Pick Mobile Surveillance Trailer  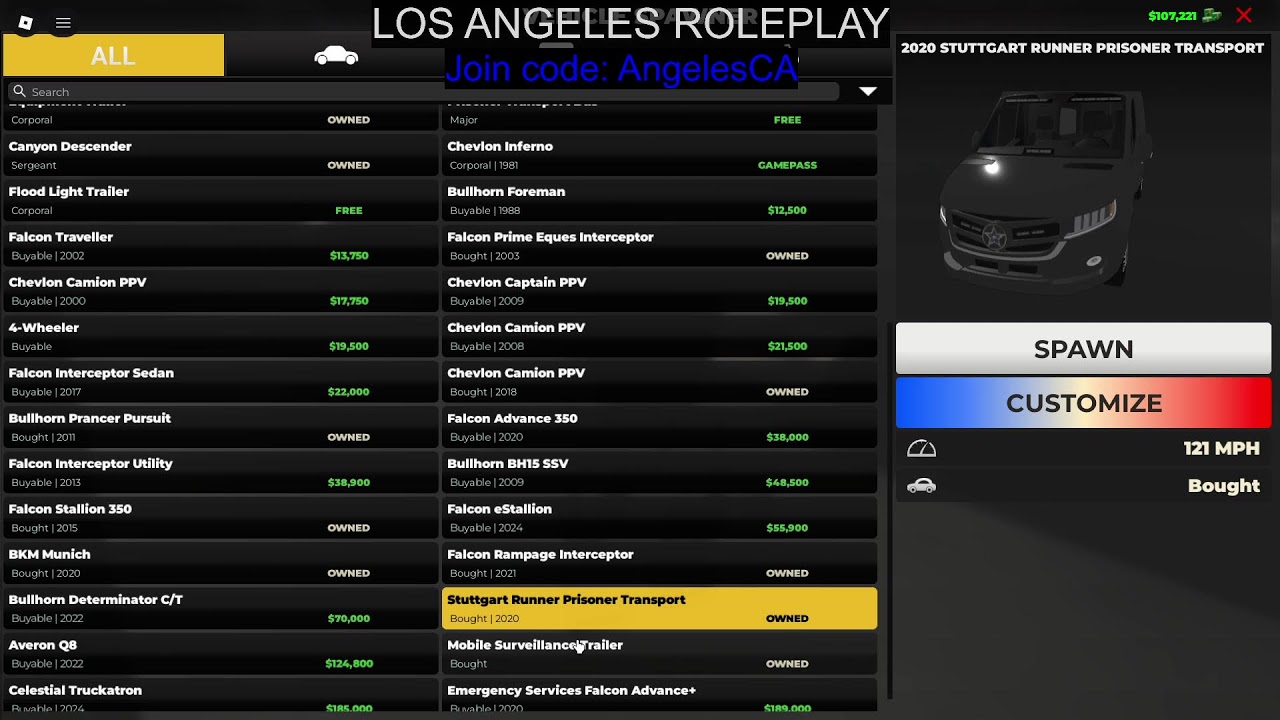[660, 654]
